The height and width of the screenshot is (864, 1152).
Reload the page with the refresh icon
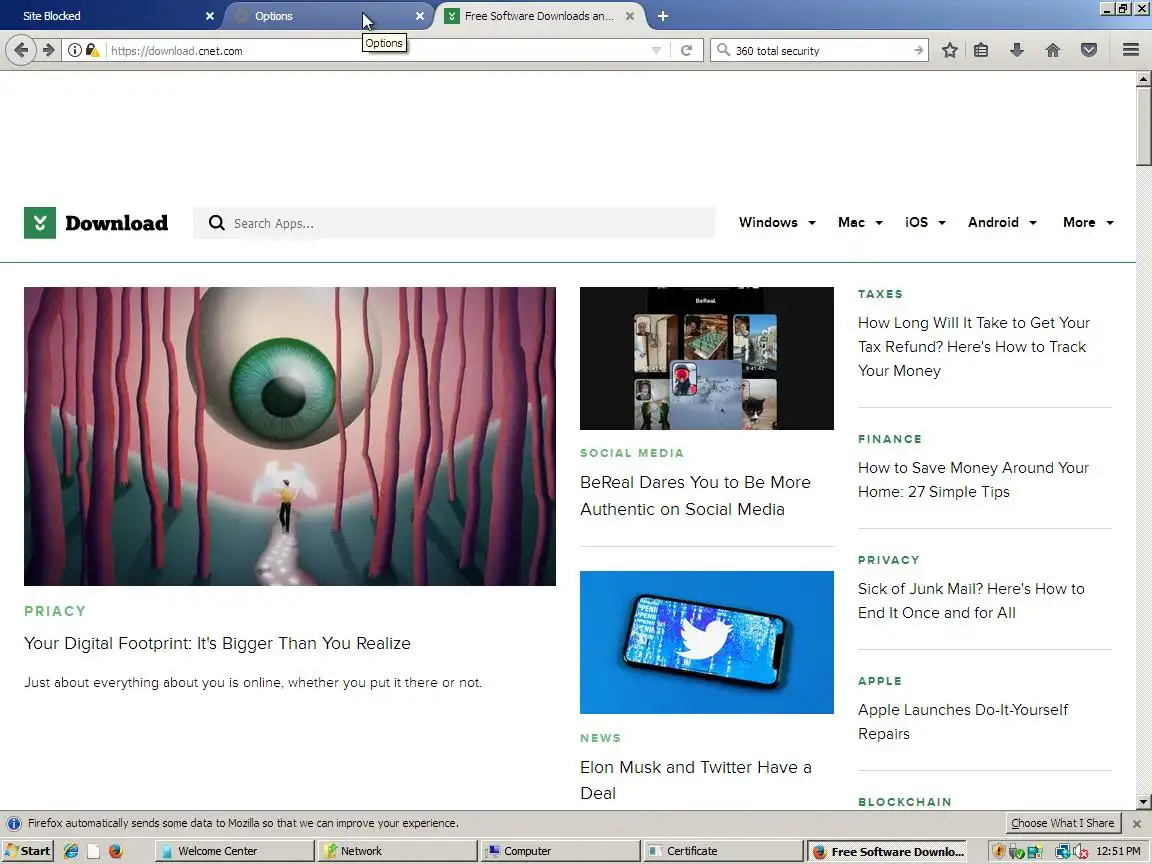tap(686, 50)
